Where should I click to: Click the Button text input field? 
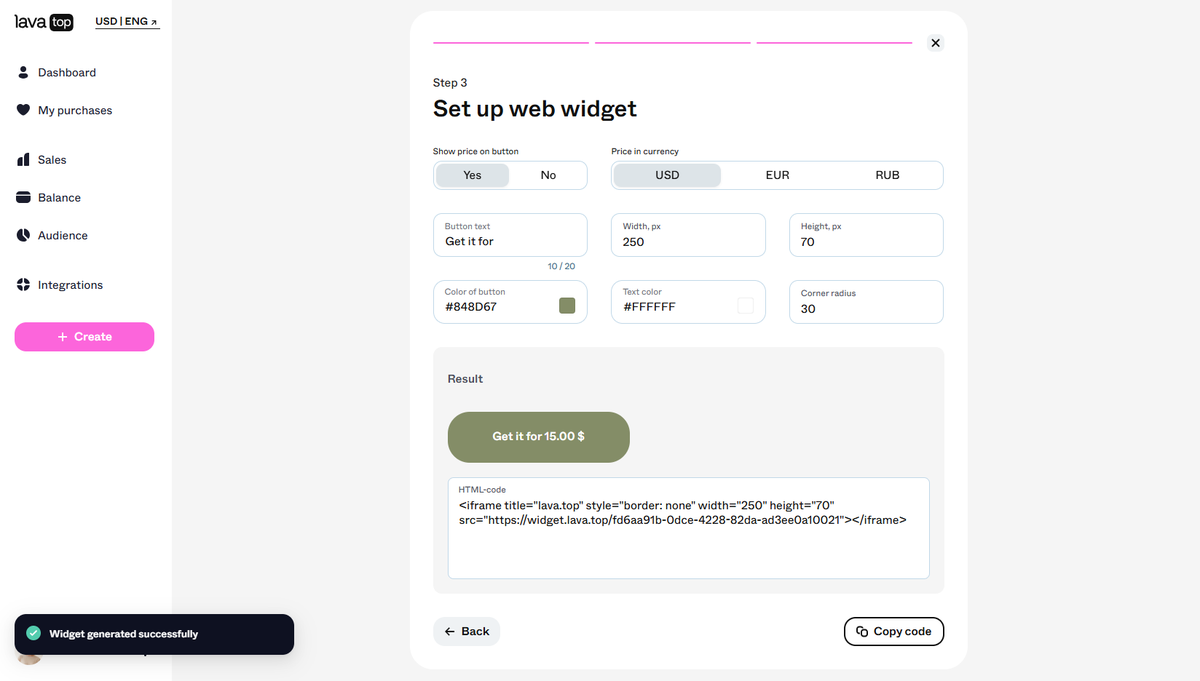point(510,235)
